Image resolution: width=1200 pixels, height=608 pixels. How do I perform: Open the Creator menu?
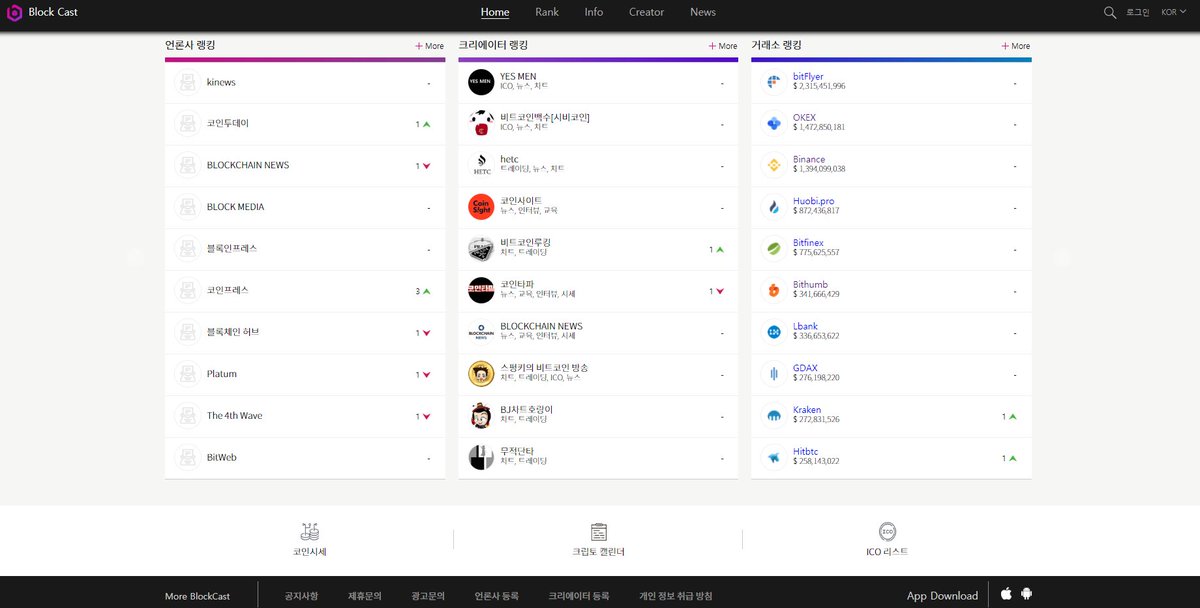(x=646, y=12)
